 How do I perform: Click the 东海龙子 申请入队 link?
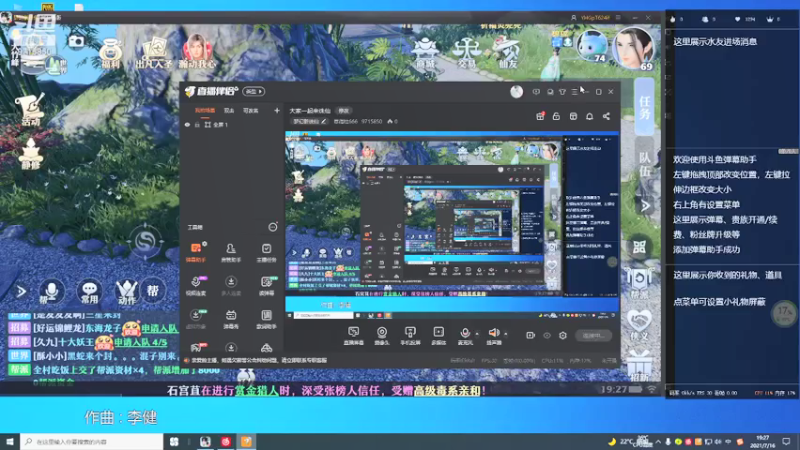(160, 328)
